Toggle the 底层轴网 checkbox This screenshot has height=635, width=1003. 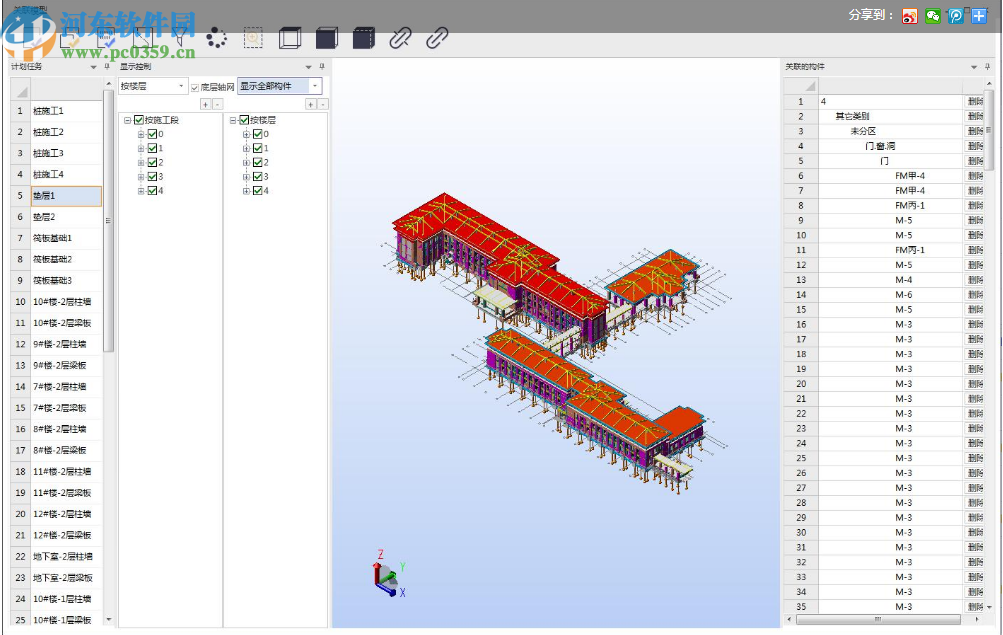point(195,87)
